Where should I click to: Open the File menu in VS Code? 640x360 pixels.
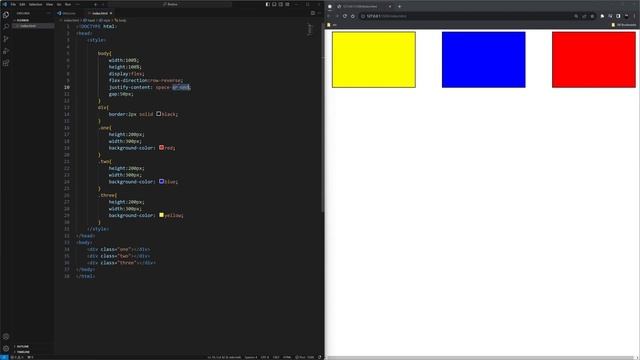pyautogui.click(x=13, y=4)
